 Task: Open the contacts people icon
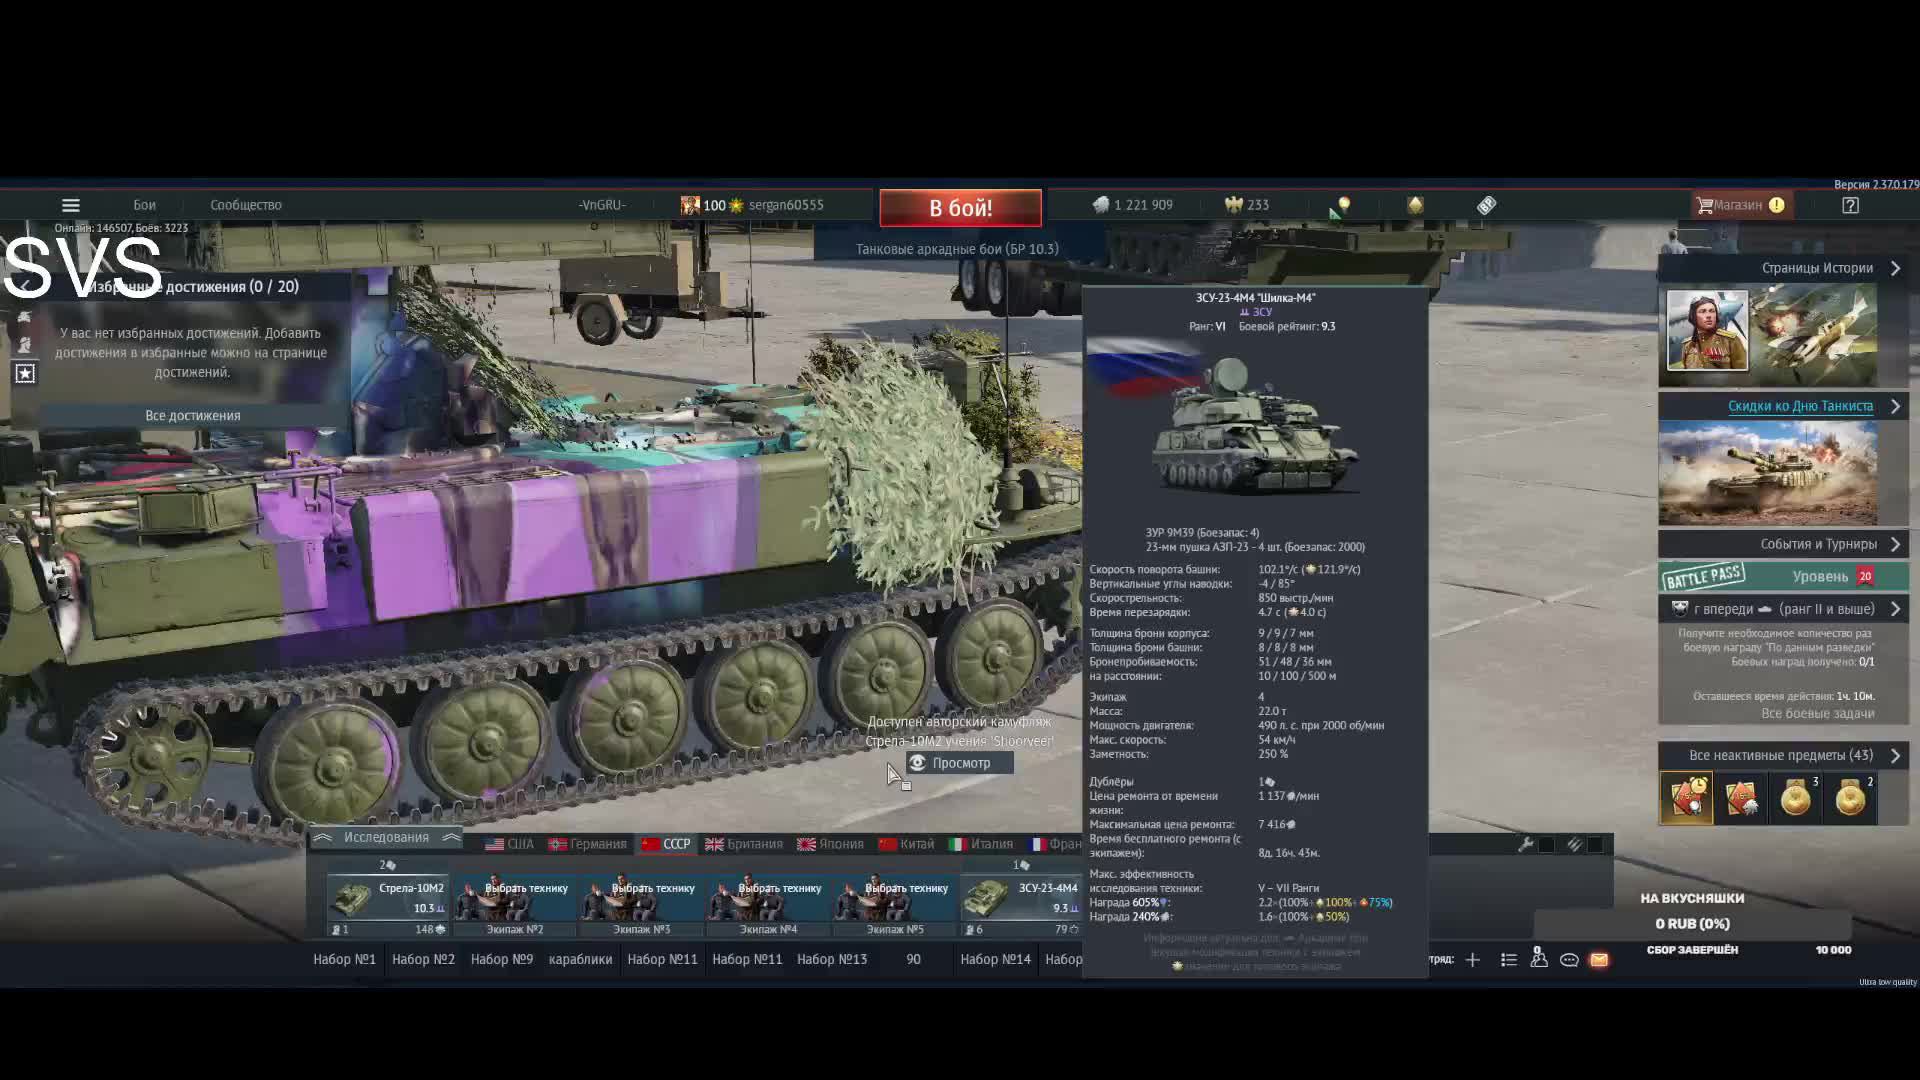coord(1539,959)
